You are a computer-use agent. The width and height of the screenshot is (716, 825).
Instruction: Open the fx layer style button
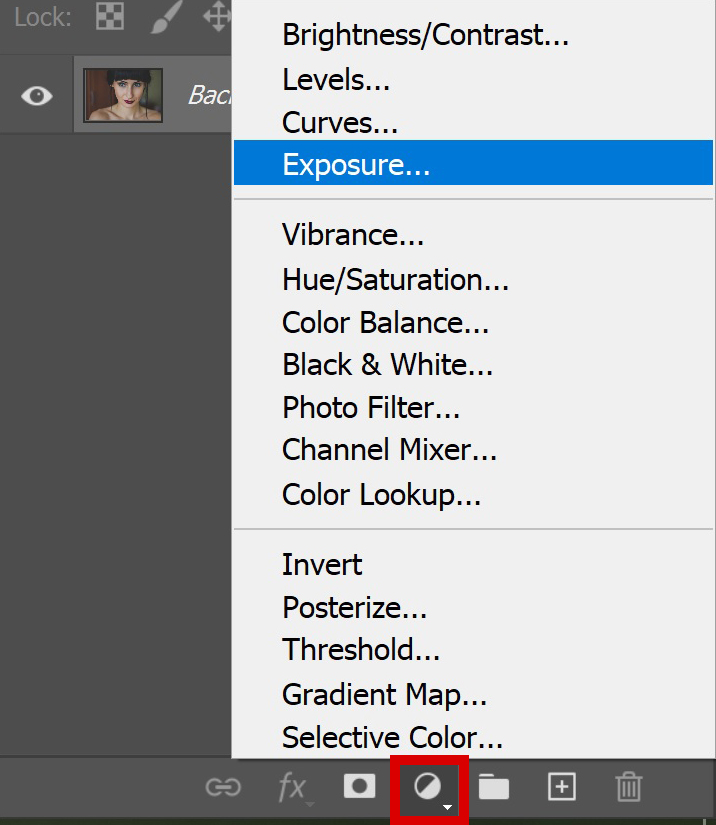click(x=294, y=788)
